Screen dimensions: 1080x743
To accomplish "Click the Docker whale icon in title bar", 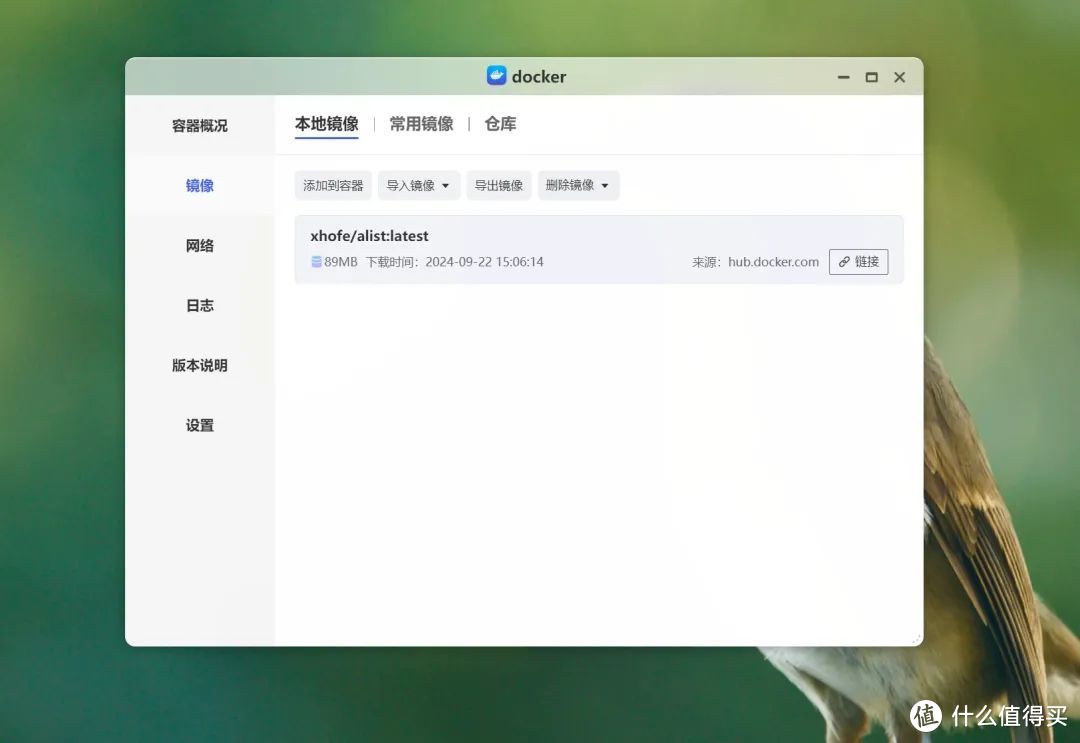I will (x=497, y=76).
